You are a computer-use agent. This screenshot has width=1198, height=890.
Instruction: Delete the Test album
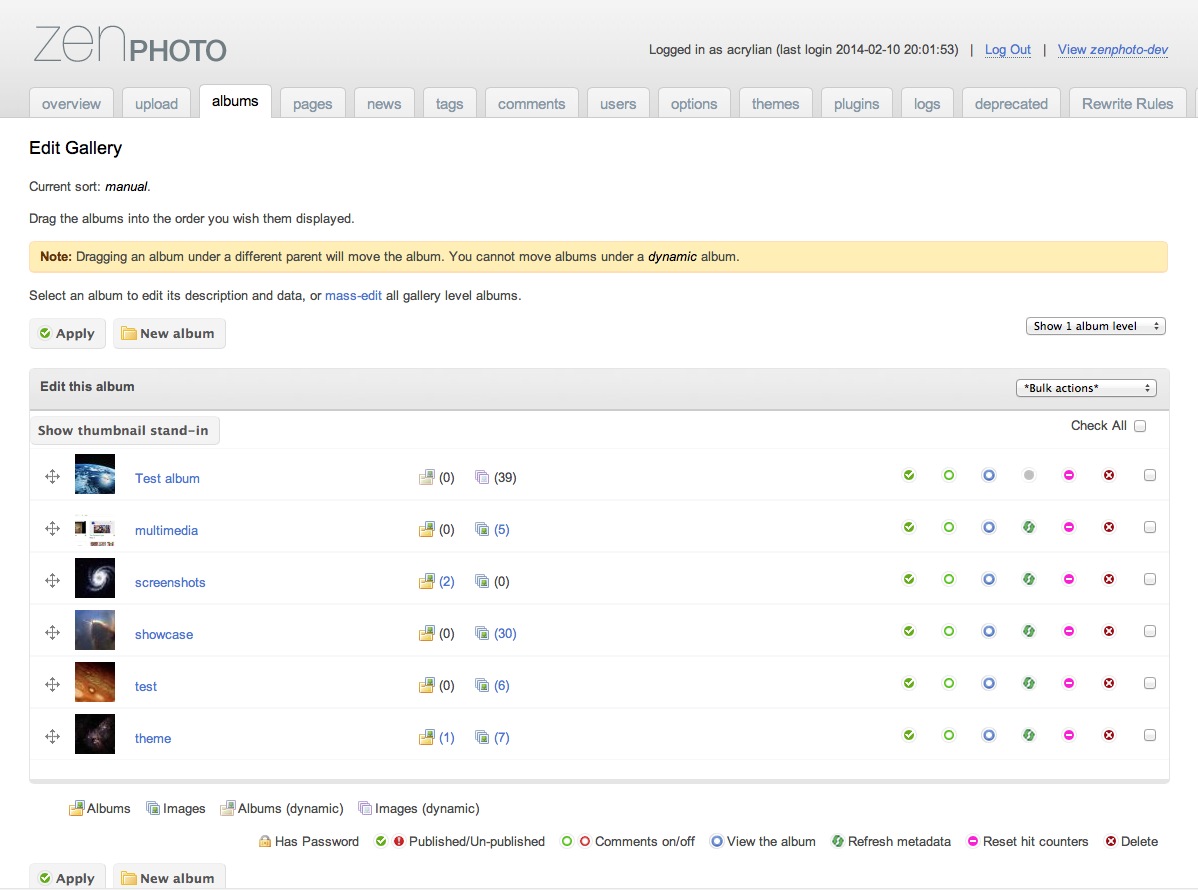[x=1108, y=475]
